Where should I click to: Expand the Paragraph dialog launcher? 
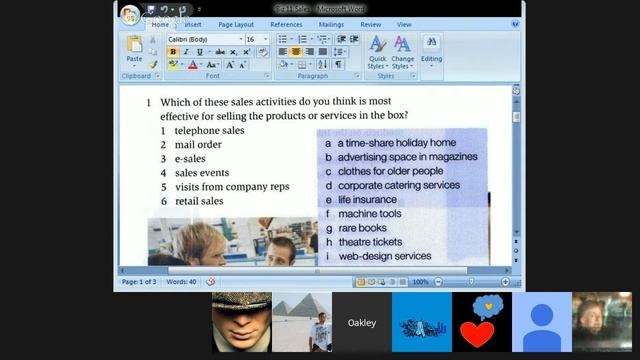point(357,76)
